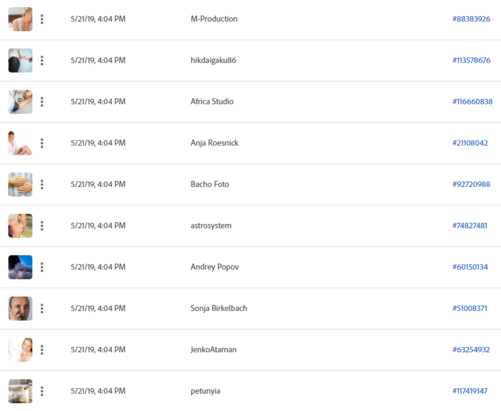501x411 pixels.
Task: Open the three-dot menu for JenkoAtaman row
Action: (x=42, y=350)
